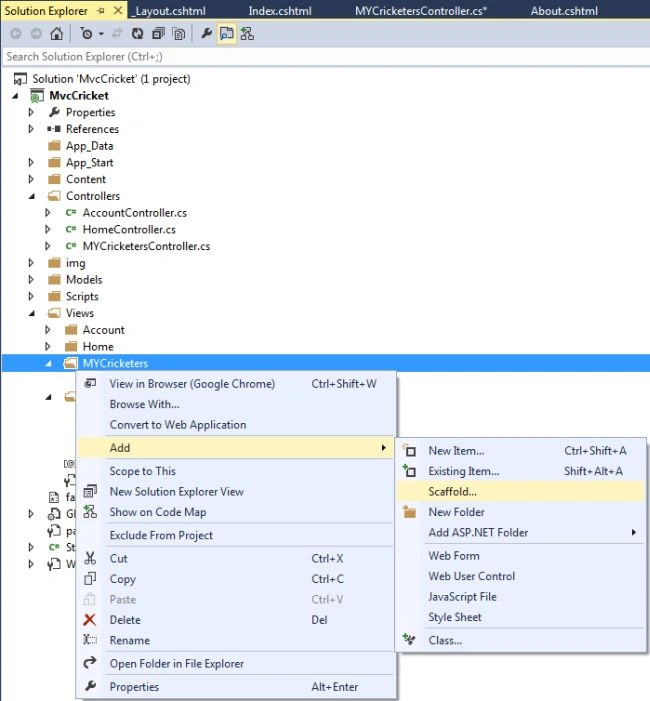Expand AccountController.cs node
This screenshot has height=701, width=650.
point(47,213)
